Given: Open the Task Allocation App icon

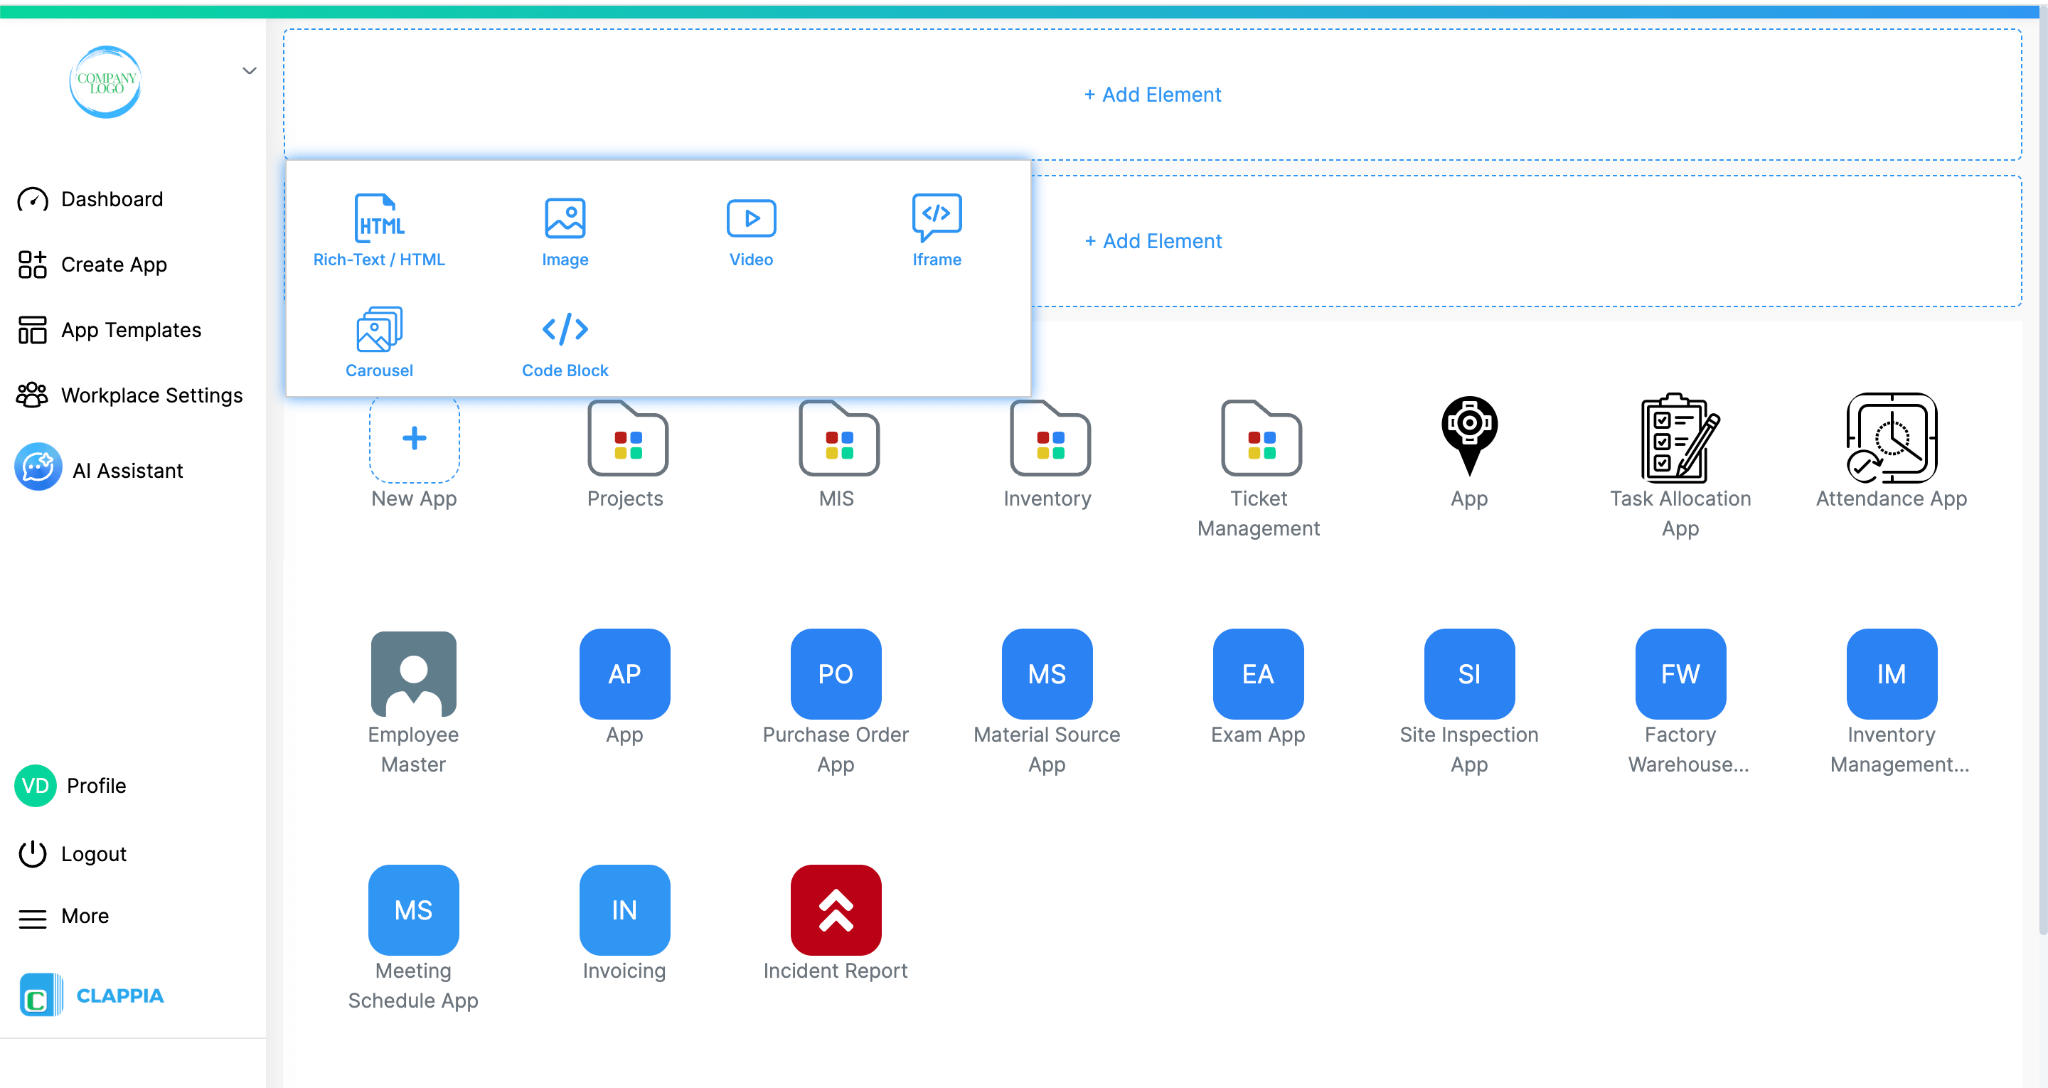Looking at the screenshot, I should [x=1680, y=438].
